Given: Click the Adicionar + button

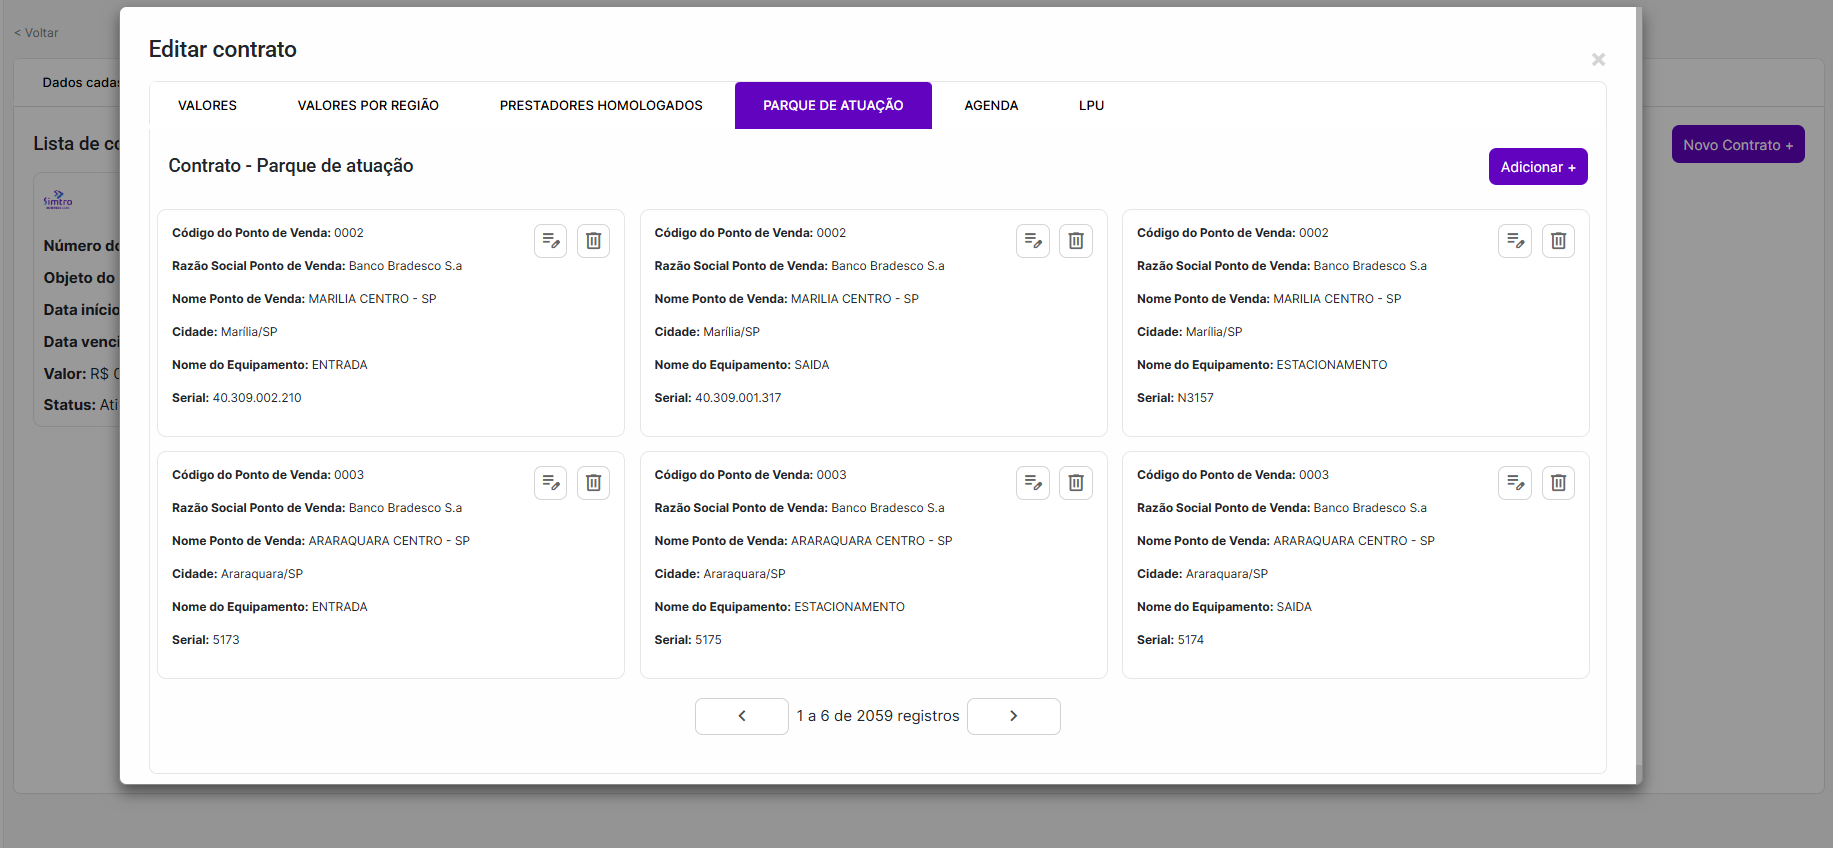Looking at the screenshot, I should pyautogui.click(x=1537, y=167).
